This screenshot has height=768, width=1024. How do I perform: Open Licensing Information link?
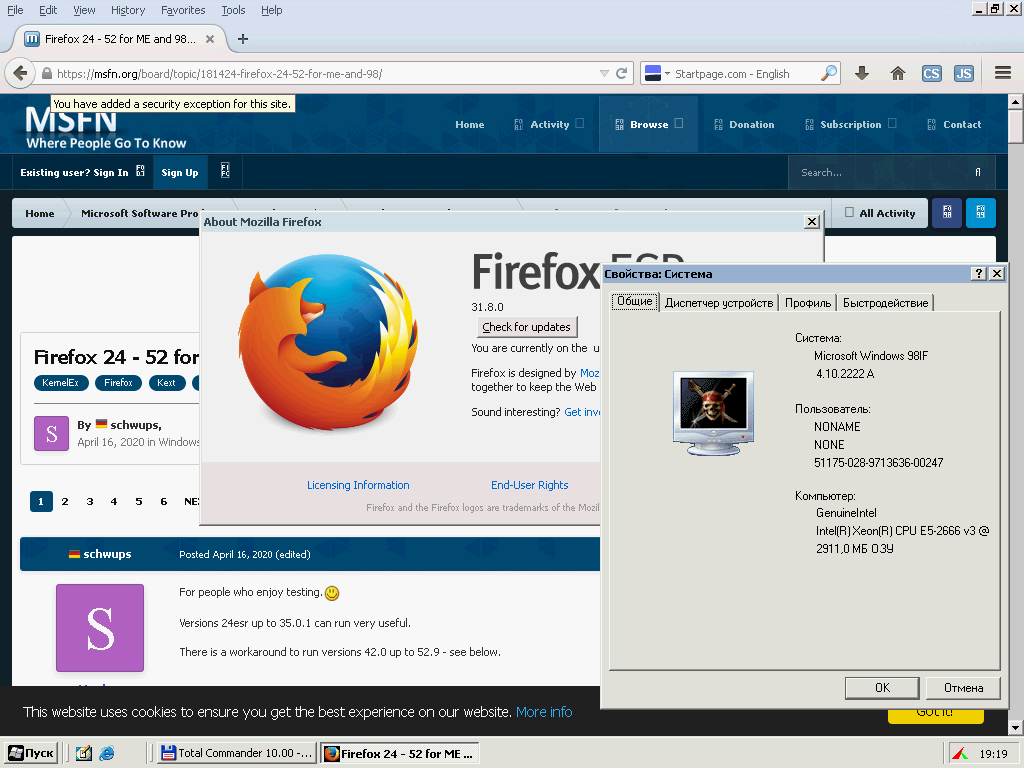358,485
